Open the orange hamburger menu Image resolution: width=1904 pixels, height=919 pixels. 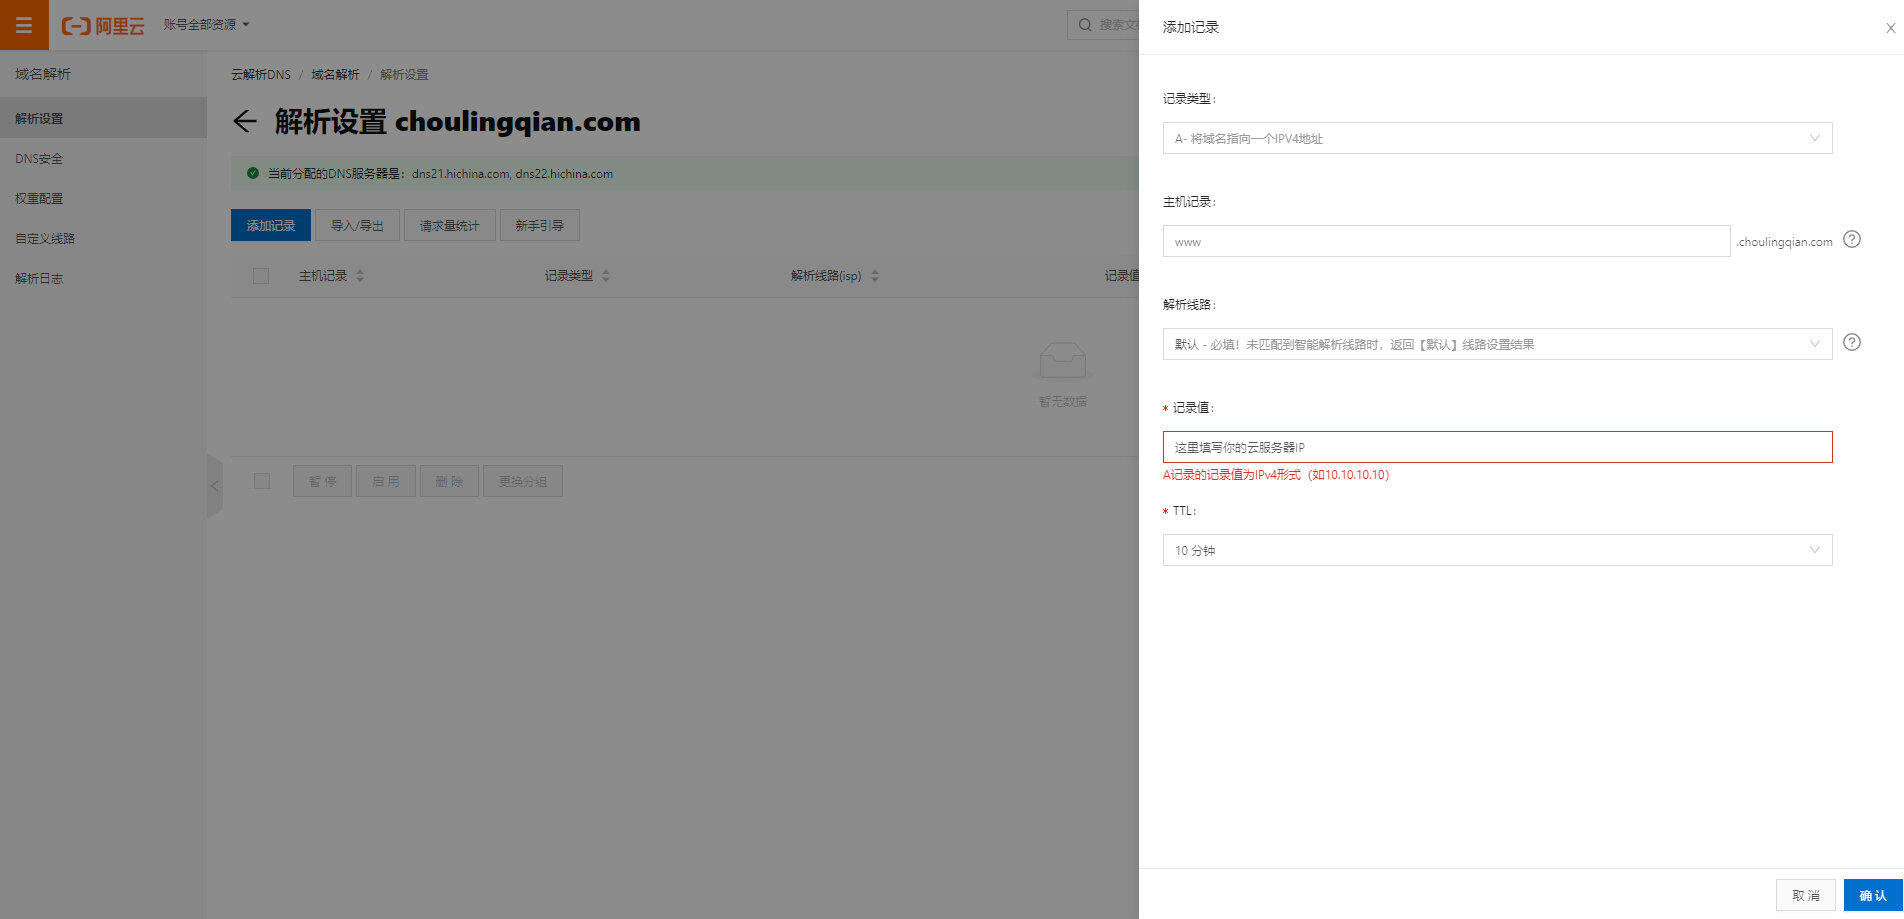24,24
